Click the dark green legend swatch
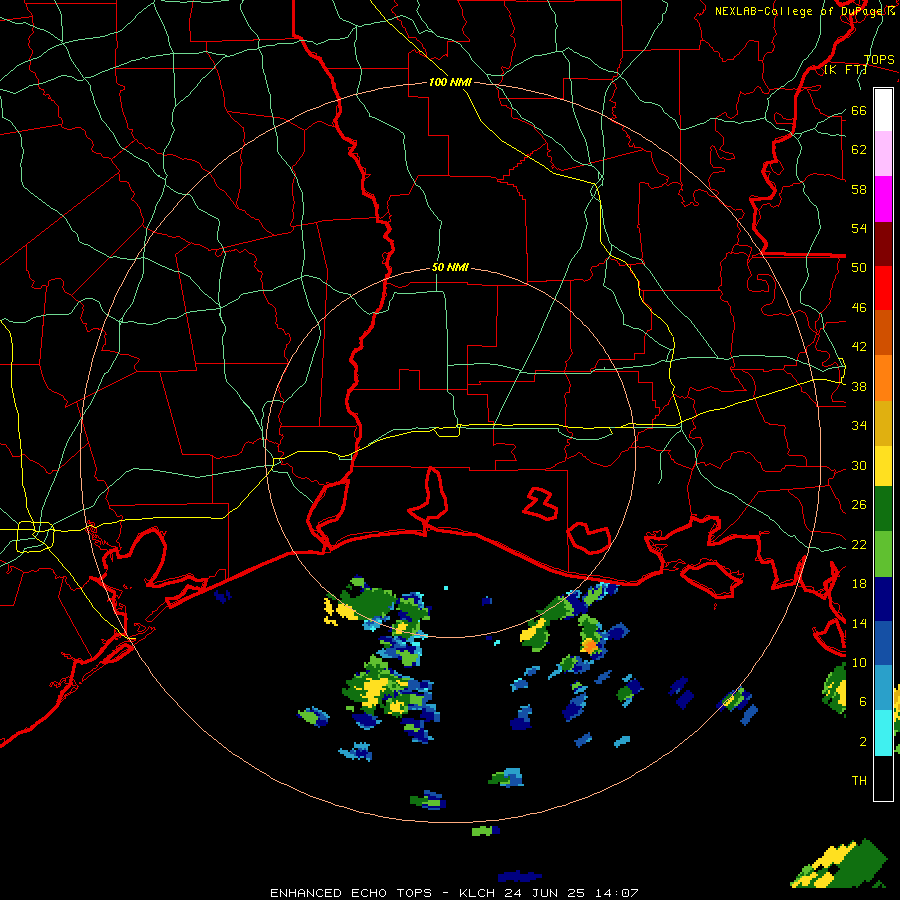Screen dimensions: 900x900 click(883, 509)
